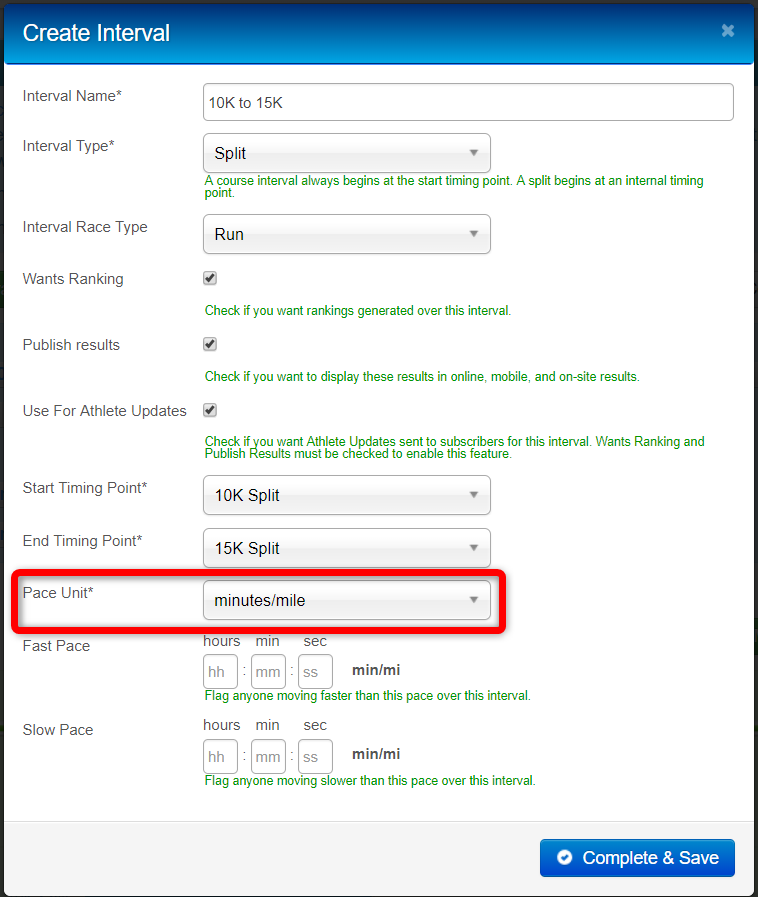Click the Slow Pace minutes field
The height and width of the screenshot is (897, 758).
[x=268, y=756]
